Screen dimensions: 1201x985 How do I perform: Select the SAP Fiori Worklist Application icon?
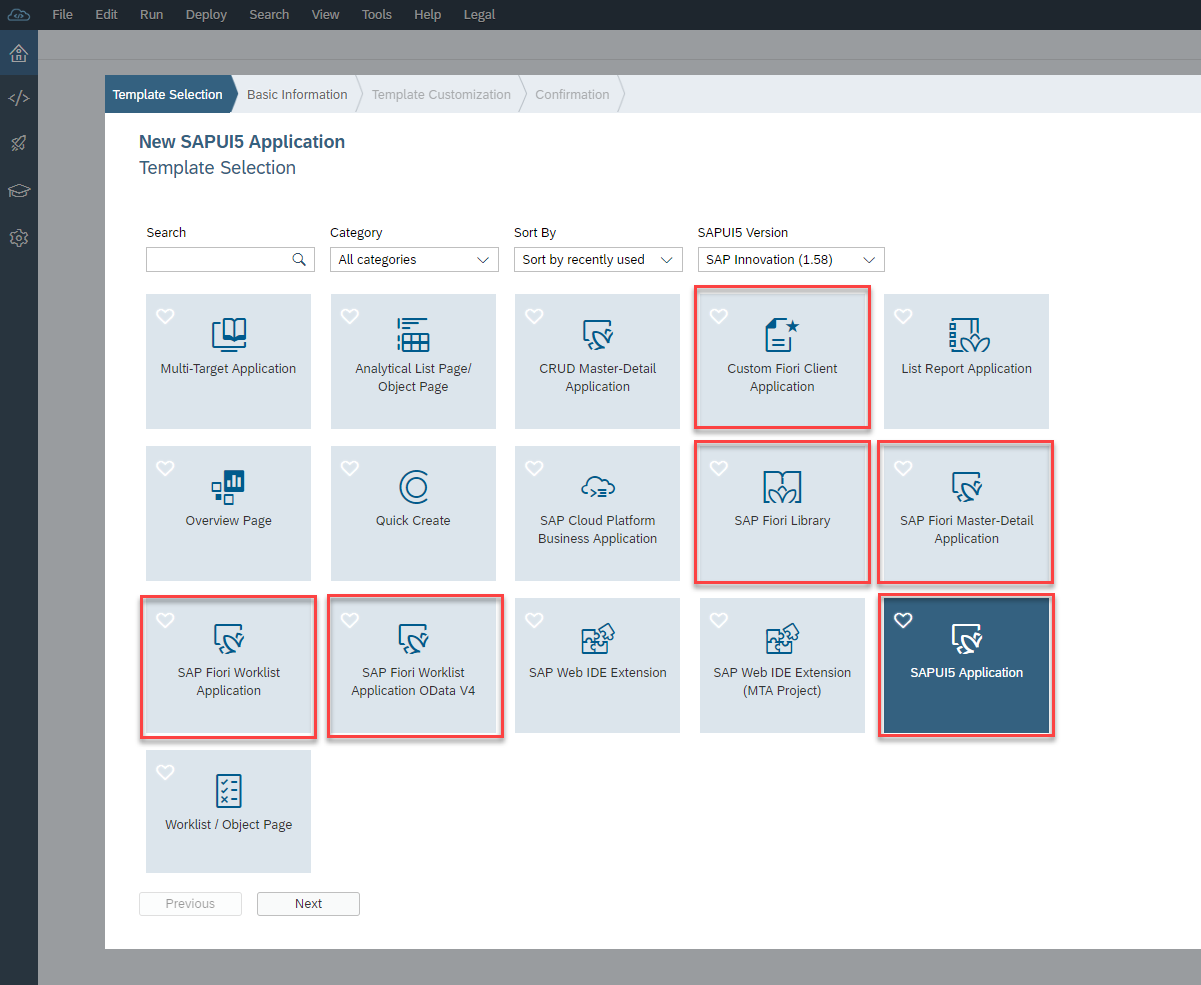pyautogui.click(x=229, y=639)
